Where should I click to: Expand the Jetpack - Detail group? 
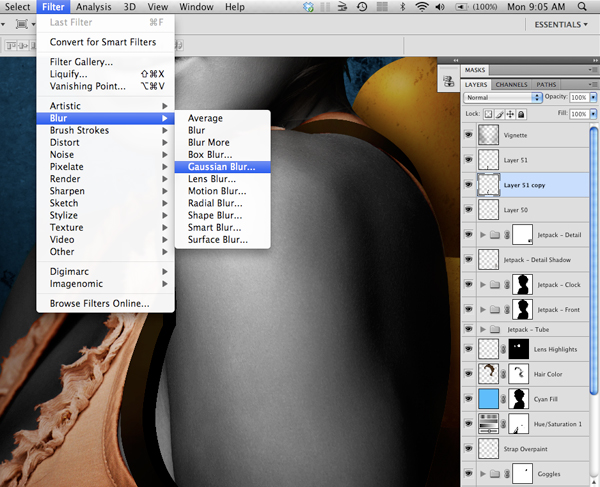[483, 235]
